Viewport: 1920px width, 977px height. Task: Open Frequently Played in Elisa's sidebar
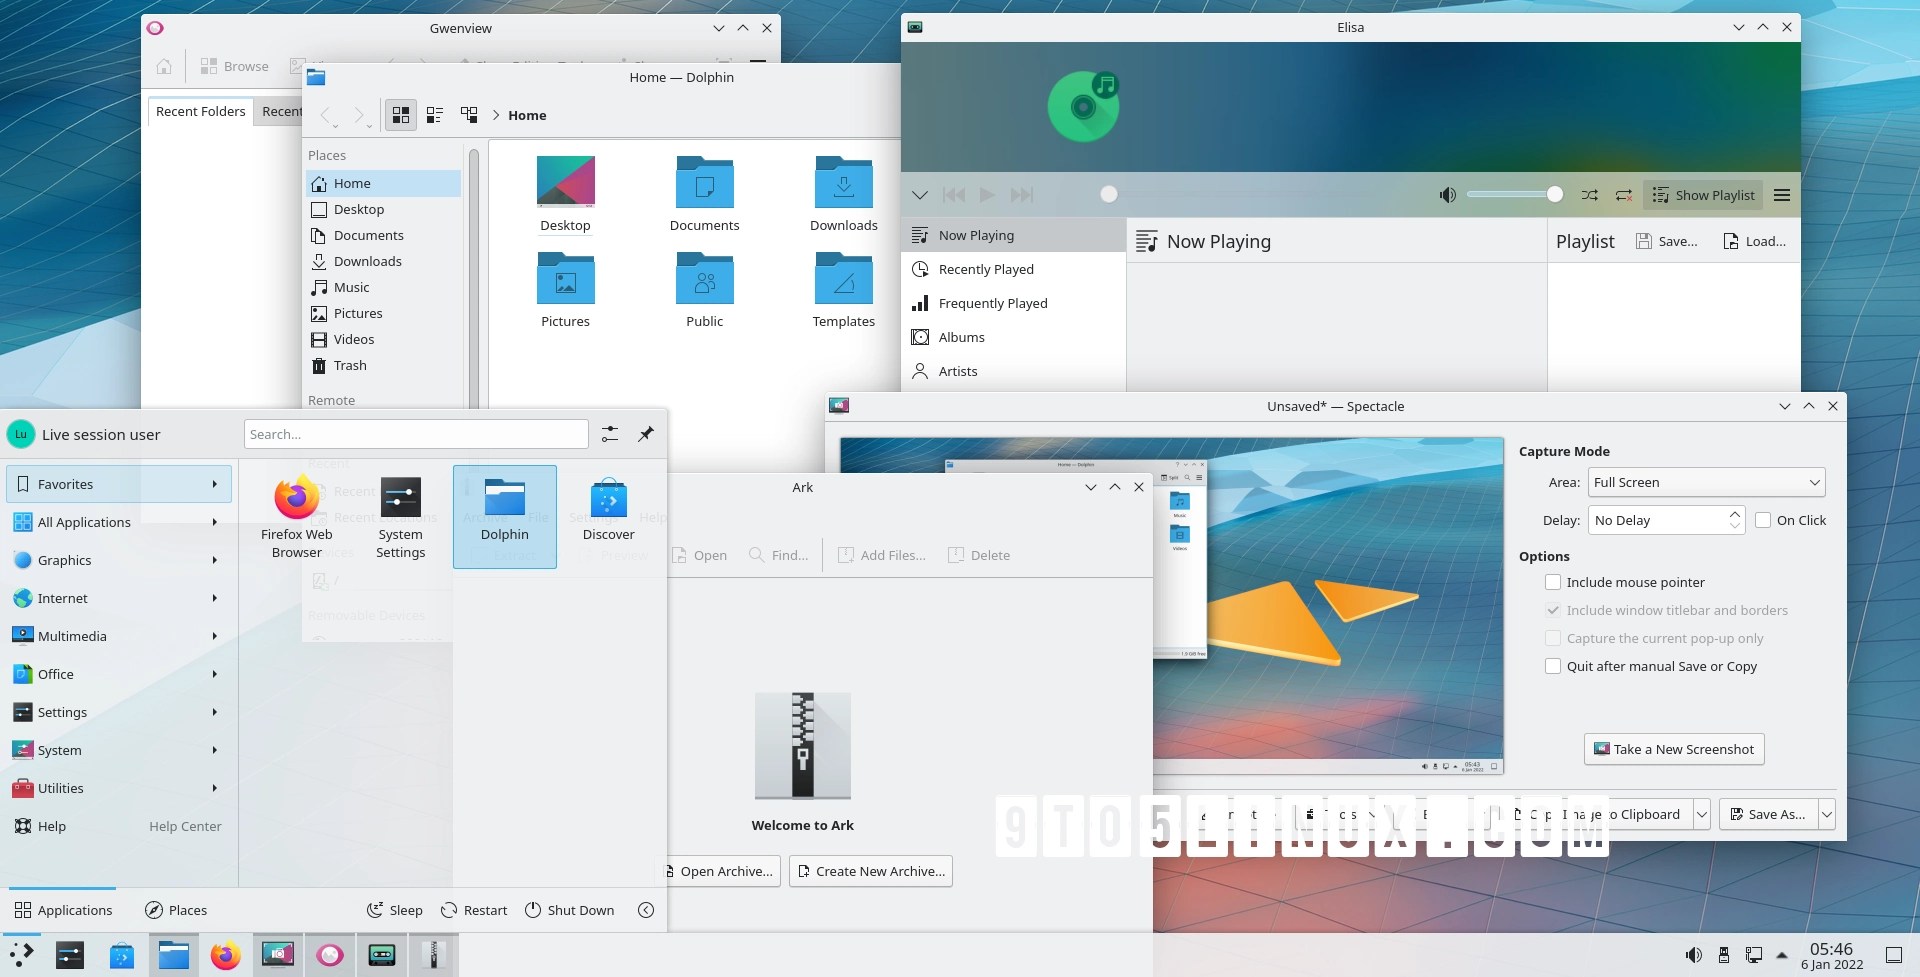(1014, 303)
